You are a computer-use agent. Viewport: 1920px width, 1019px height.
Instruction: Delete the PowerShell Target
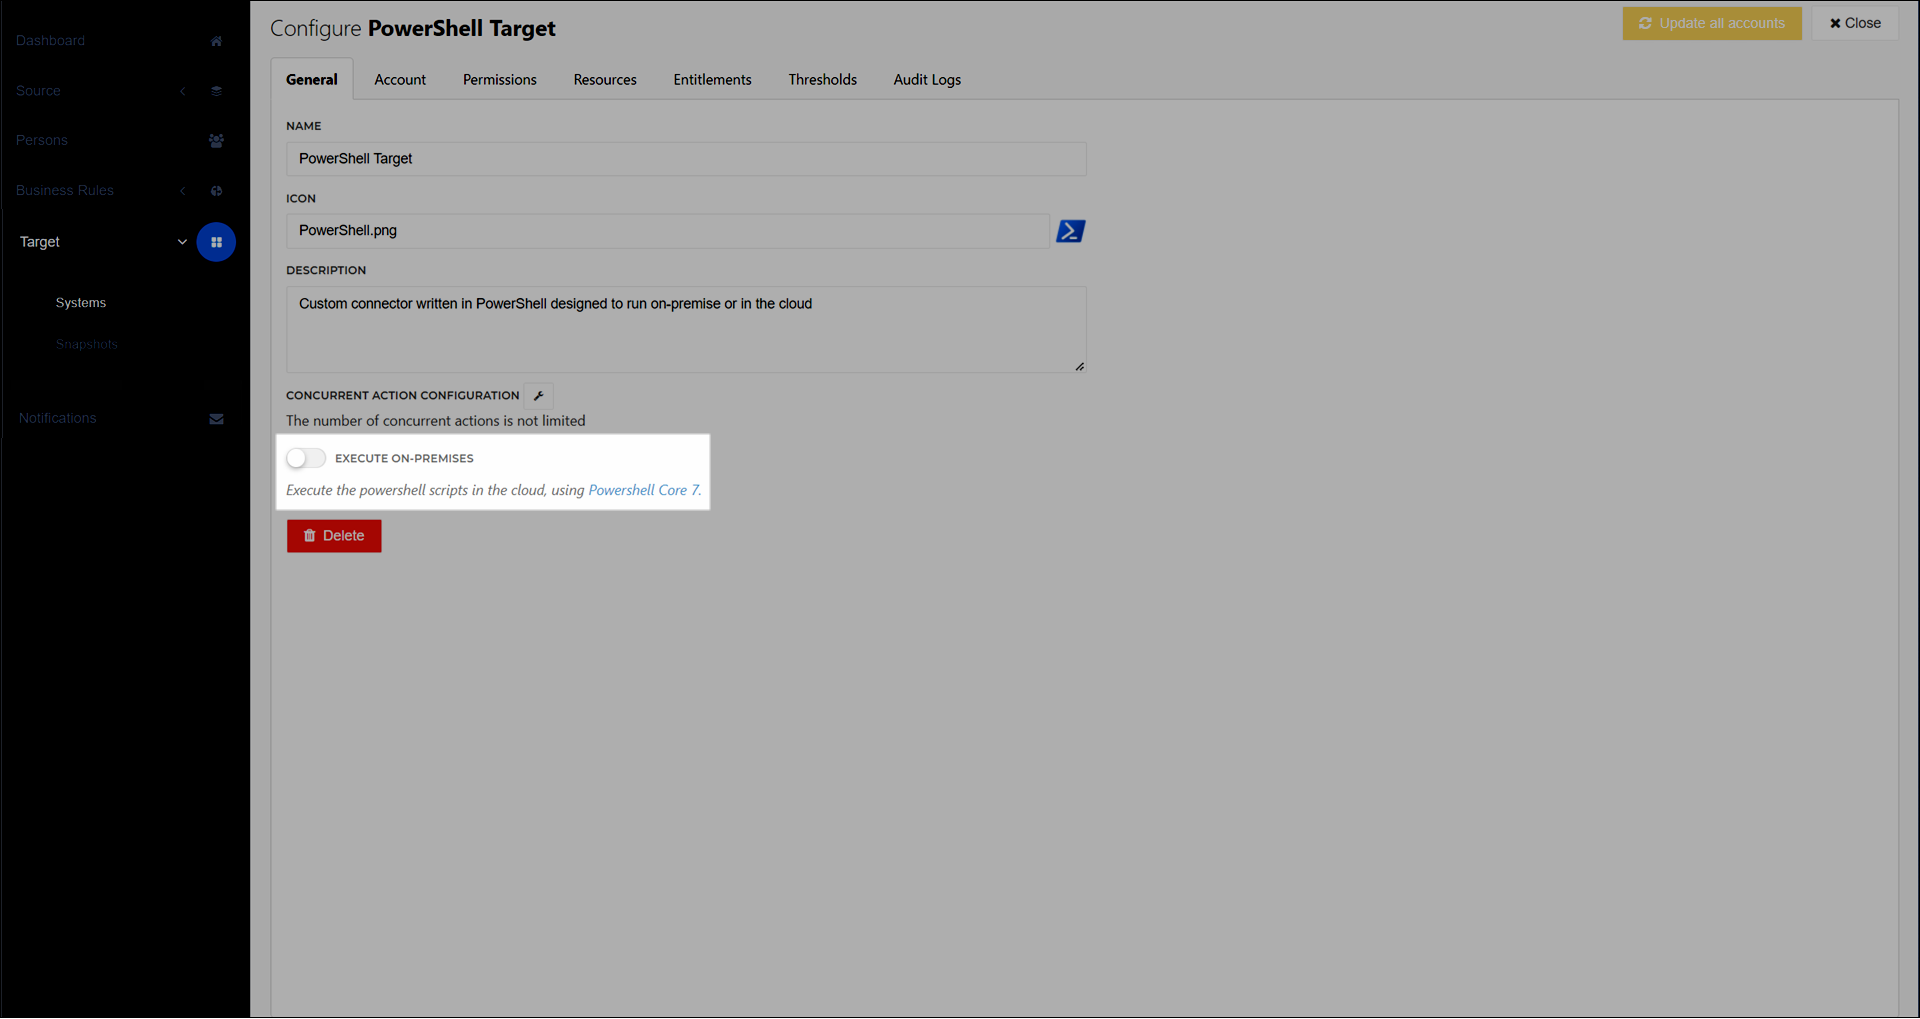pyautogui.click(x=334, y=536)
